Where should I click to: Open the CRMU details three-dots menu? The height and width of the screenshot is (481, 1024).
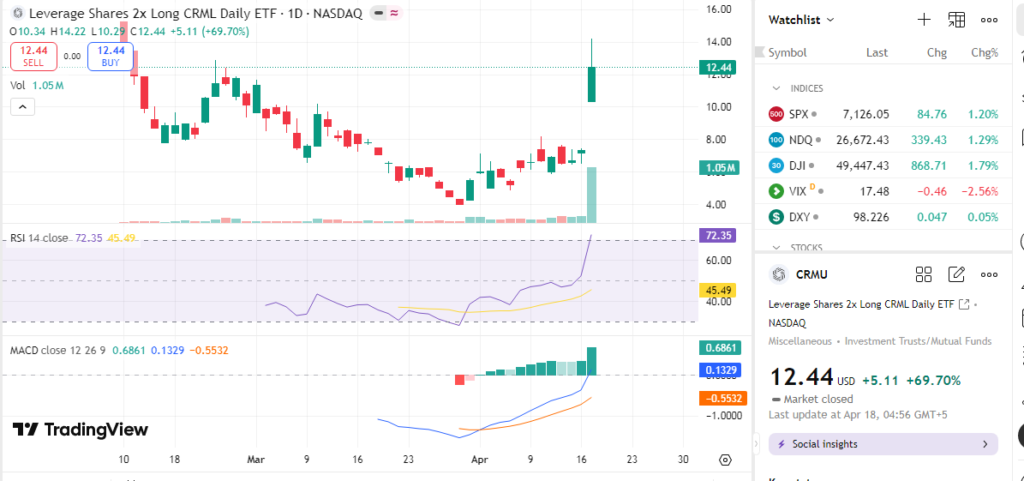coord(988,274)
